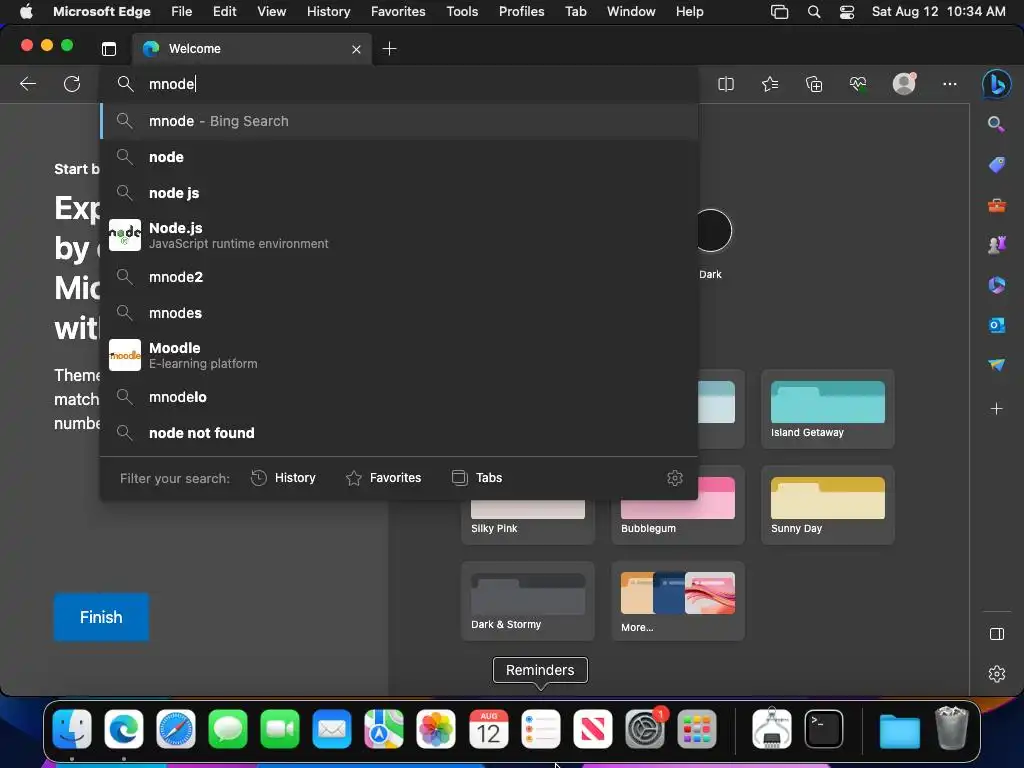Open the Favorites menu in menu bar
This screenshot has height=768, width=1024.
pos(398,12)
